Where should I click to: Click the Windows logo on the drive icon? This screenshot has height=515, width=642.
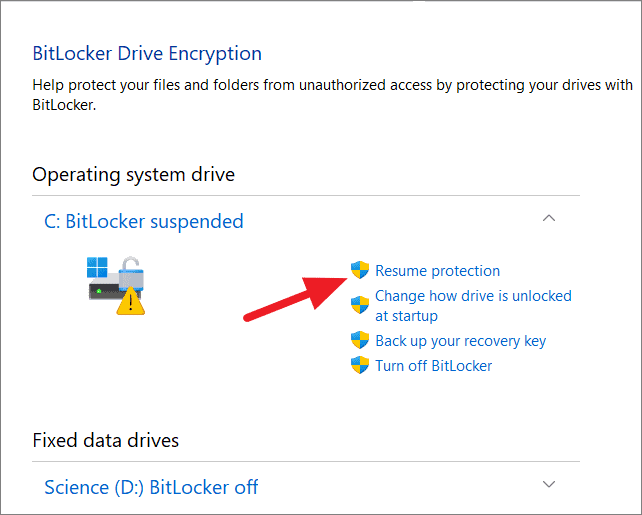point(97,267)
